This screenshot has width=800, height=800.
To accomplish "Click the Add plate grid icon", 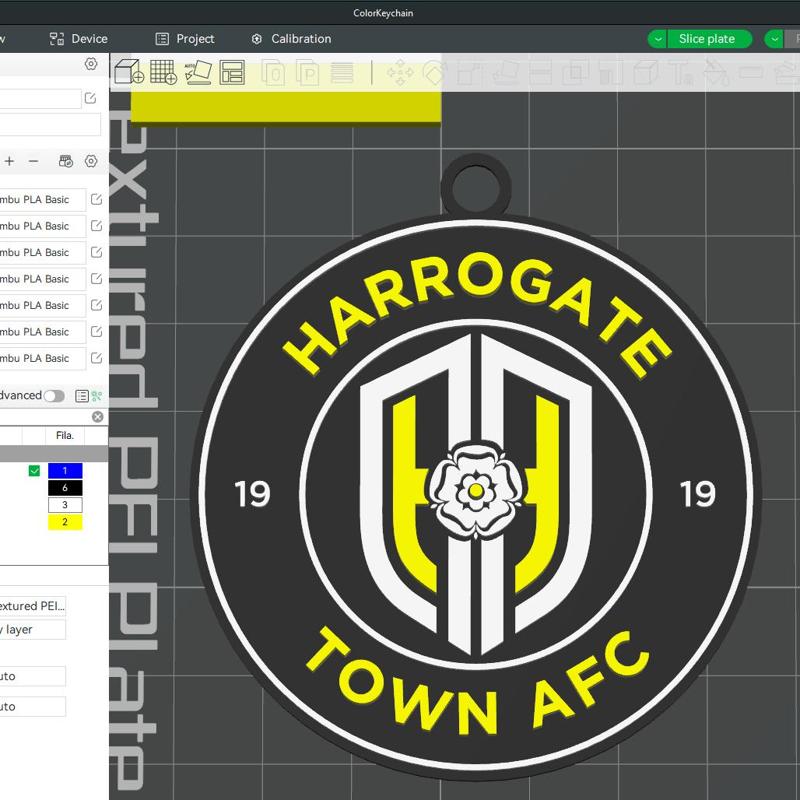I will [x=163, y=72].
